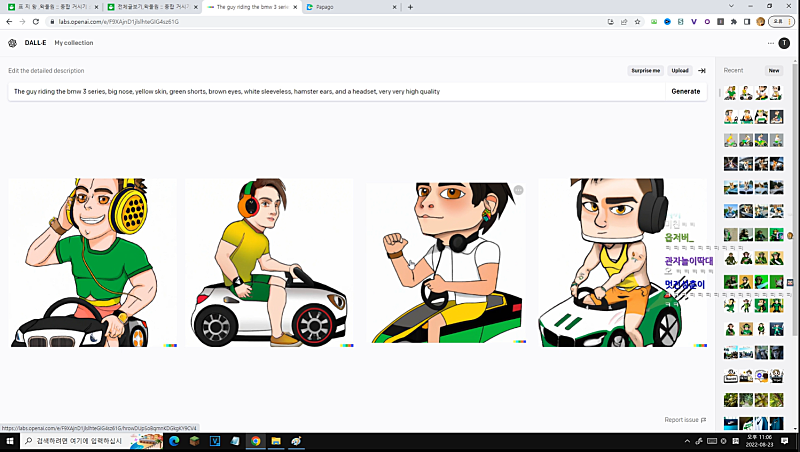Click the gray square extension icon

(x=720, y=22)
